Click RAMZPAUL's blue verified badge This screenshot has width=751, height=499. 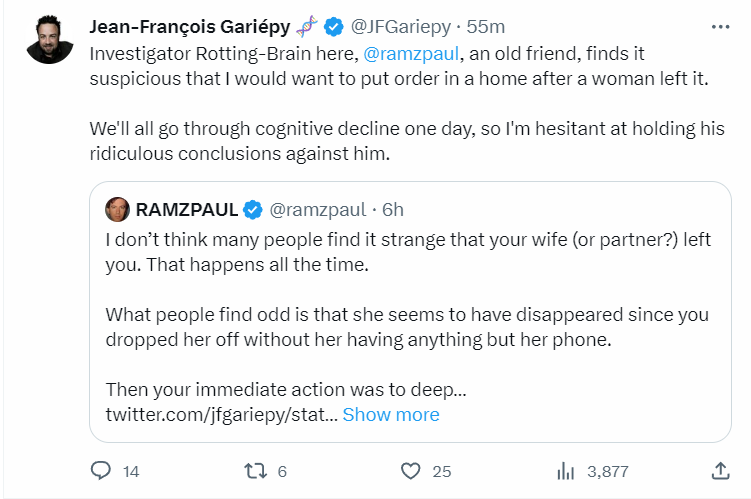[x=253, y=209]
